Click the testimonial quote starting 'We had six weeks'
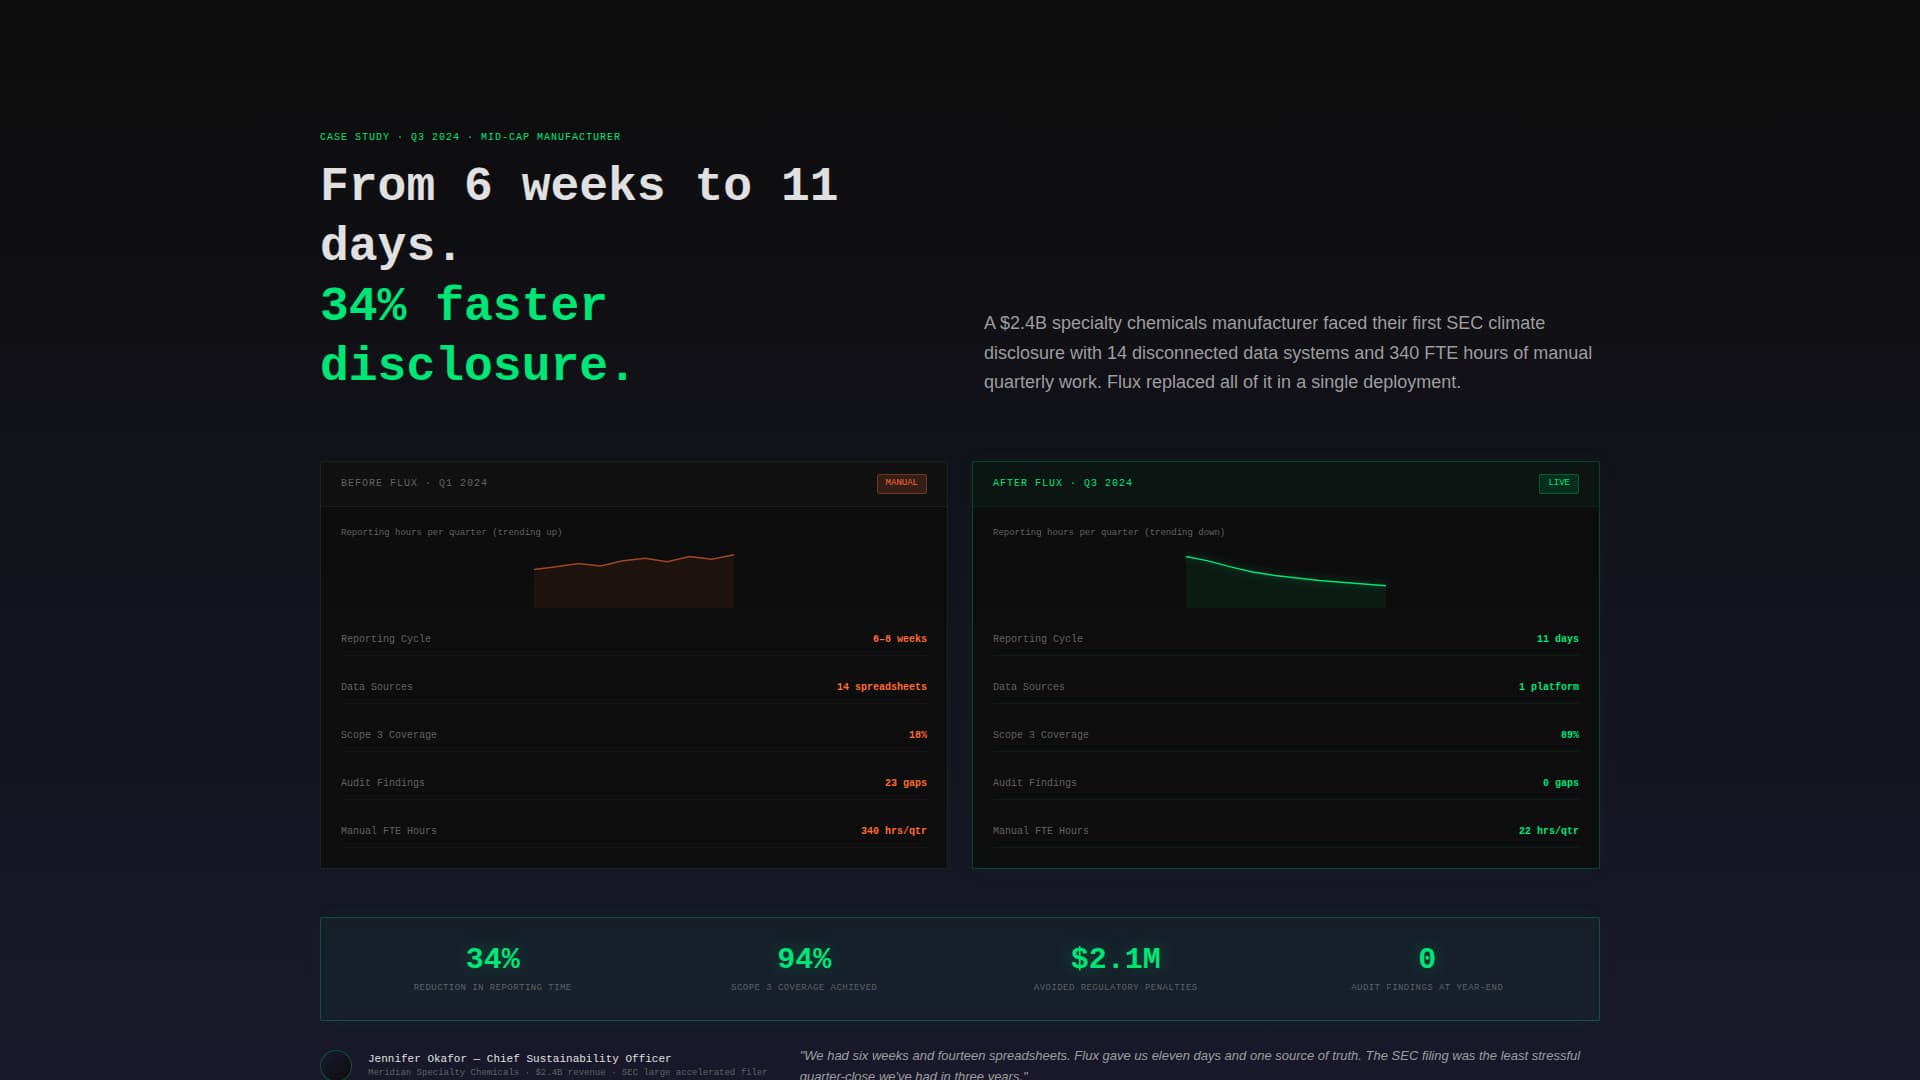This screenshot has width=1920, height=1080. (x=1190, y=1065)
